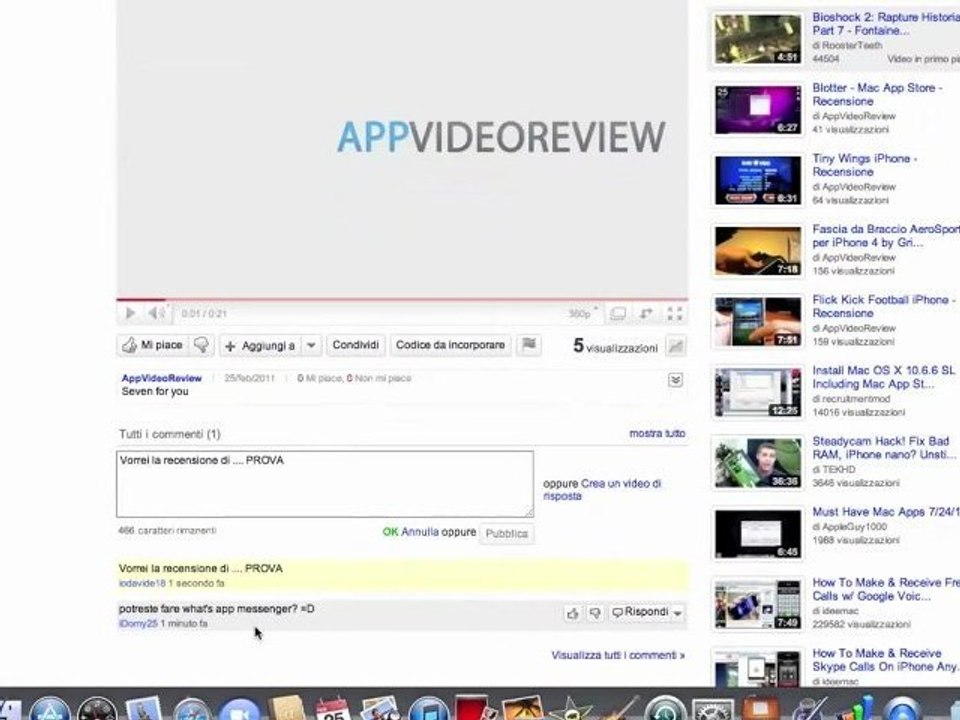This screenshot has height=720, width=960.
Task: Open Tiny Wings iPhone Recensione title
Action: tap(864, 165)
